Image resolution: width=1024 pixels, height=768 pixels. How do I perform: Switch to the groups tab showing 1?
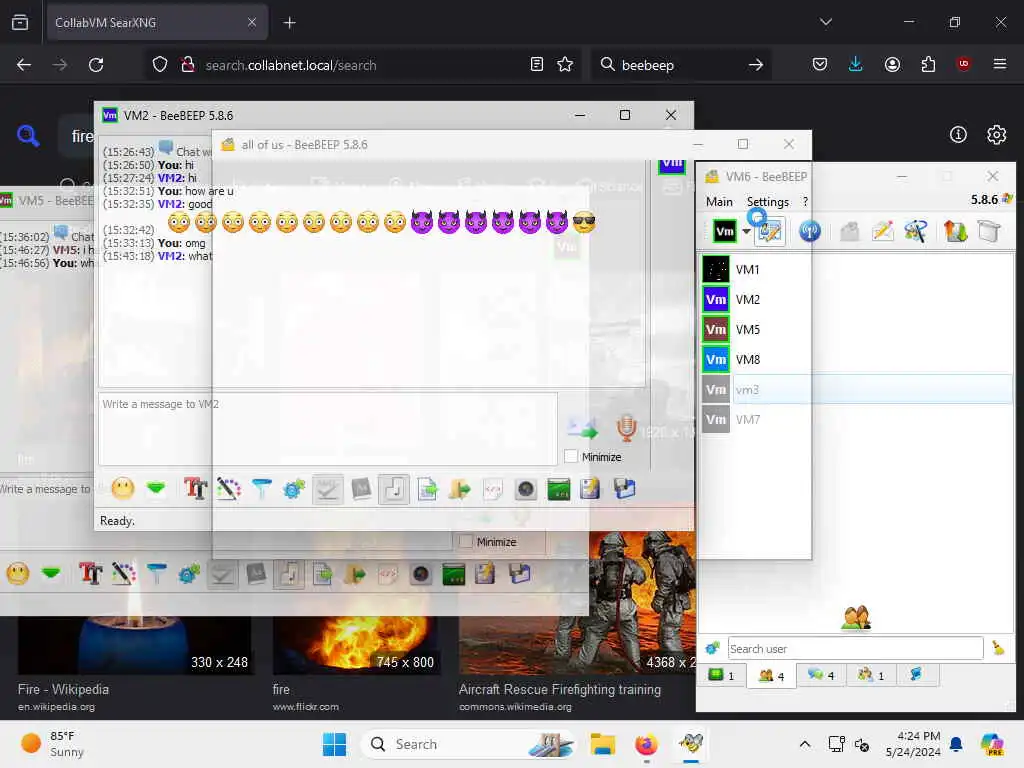coord(871,675)
